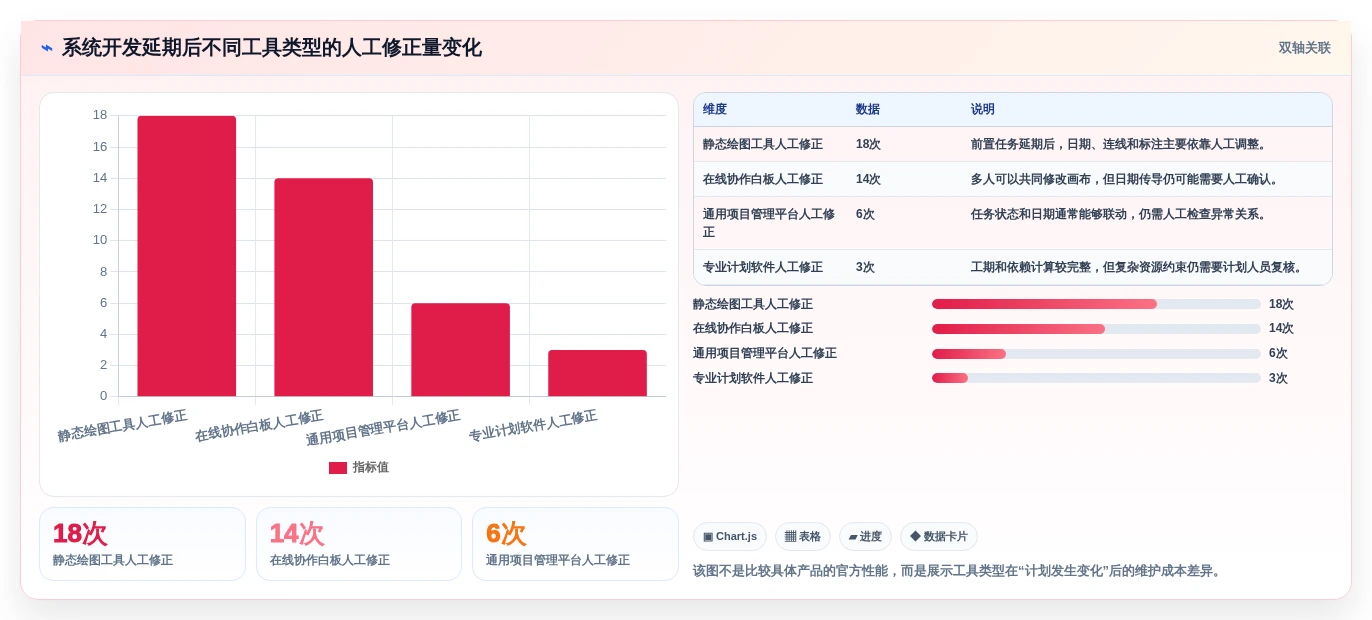The height and width of the screenshot is (620, 1372).
Task: Click the 通用项目管理平台人工修正 progress bar
Action: [1096, 354]
